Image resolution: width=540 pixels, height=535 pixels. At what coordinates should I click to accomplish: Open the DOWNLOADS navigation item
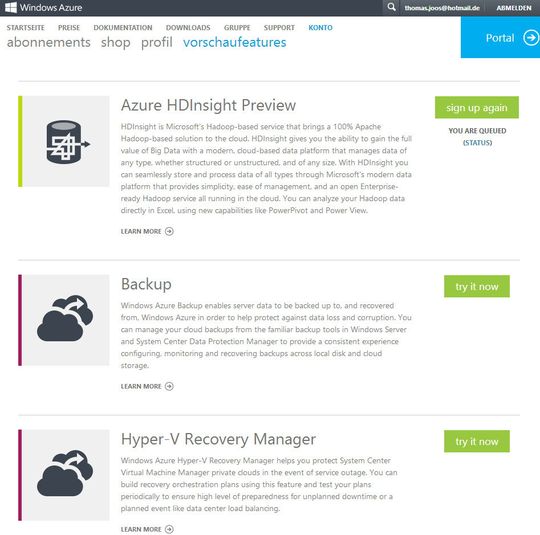[188, 28]
